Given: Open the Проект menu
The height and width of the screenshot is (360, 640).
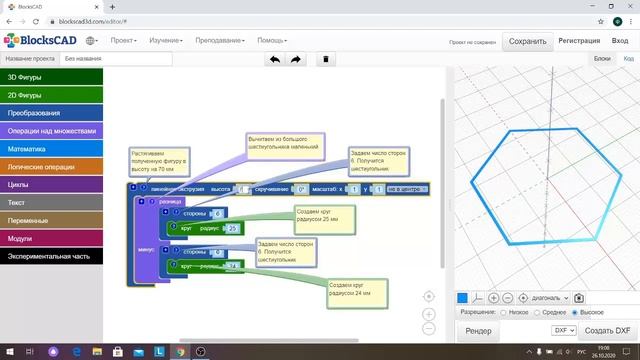Looking at the screenshot, I should pyautogui.click(x=123, y=40).
